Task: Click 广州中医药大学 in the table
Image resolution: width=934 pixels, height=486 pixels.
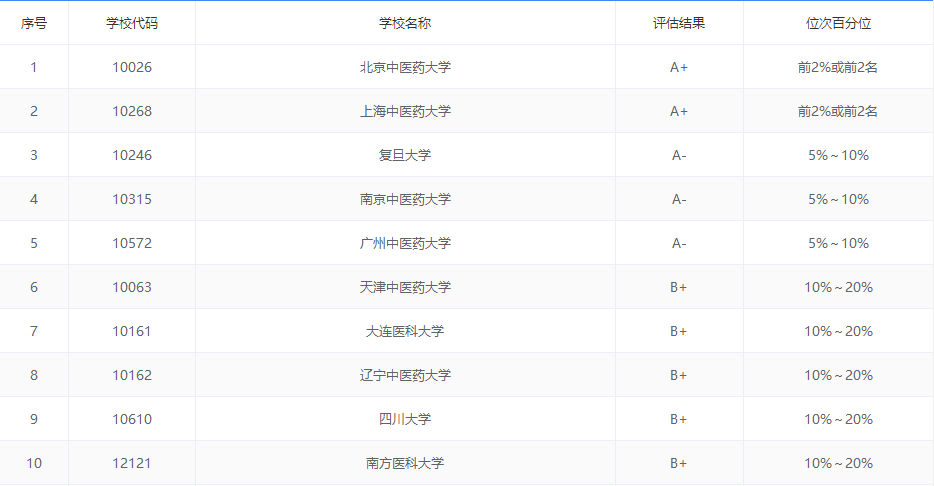Action: tap(405, 243)
